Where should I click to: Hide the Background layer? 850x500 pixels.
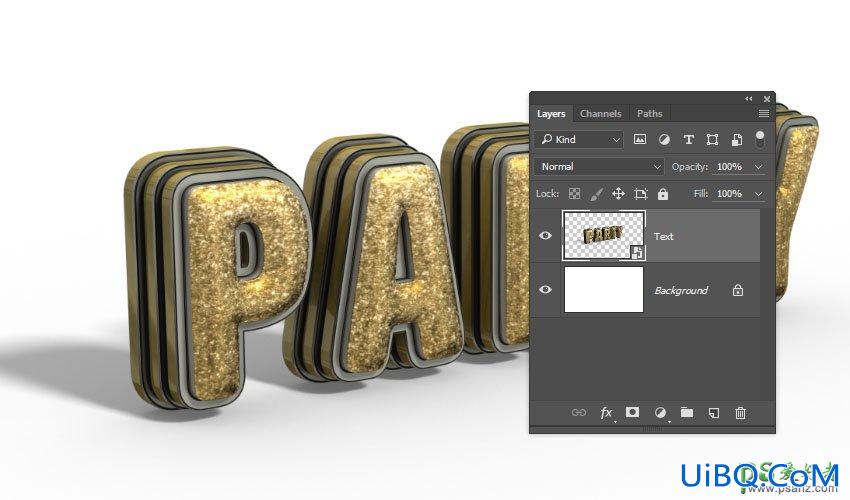545,290
